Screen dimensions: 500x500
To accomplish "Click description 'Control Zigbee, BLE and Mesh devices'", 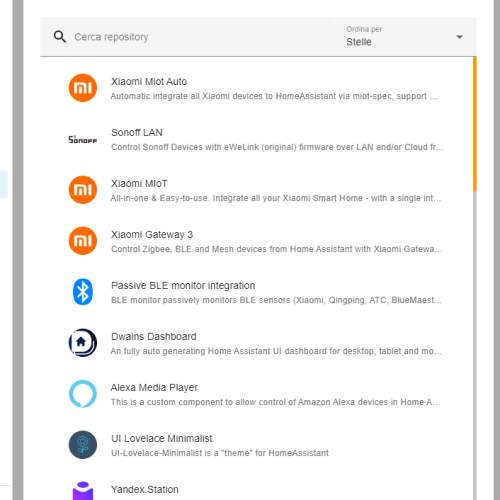I will [x=277, y=249].
